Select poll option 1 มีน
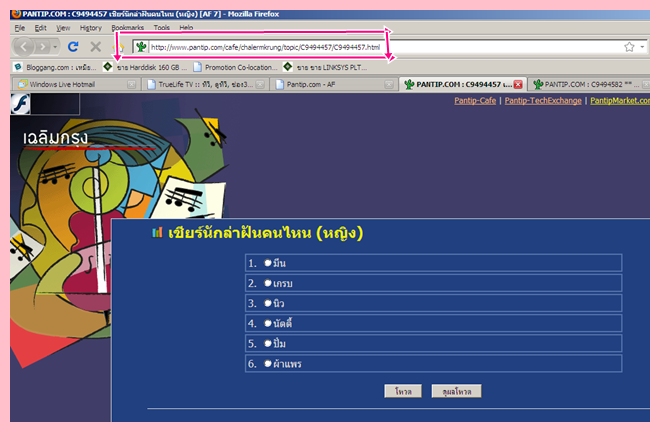The image size is (660, 432). [267, 263]
